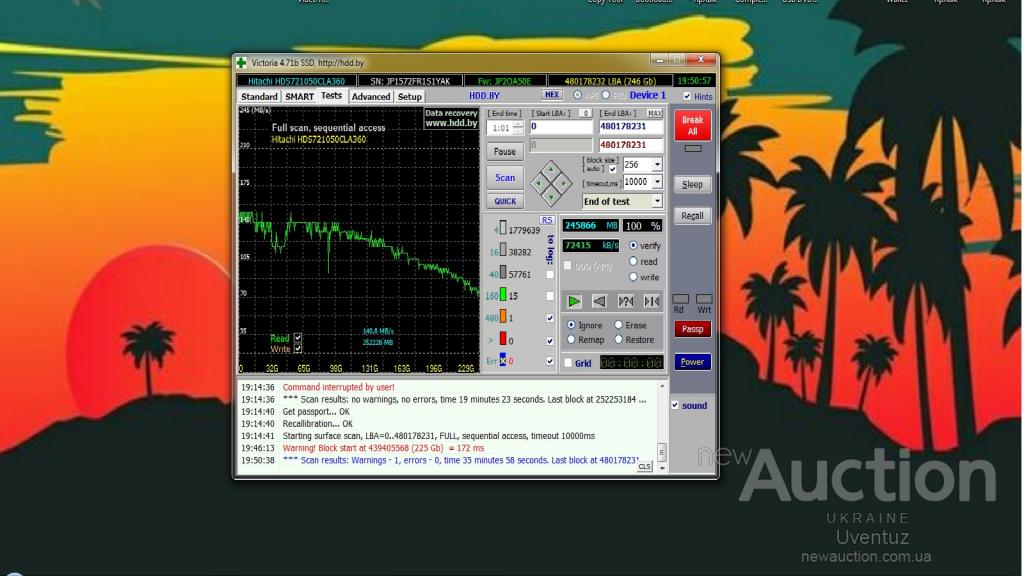Click the down arrow on the diamond navigator
The height and width of the screenshot is (576, 1024).
tap(551, 197)
